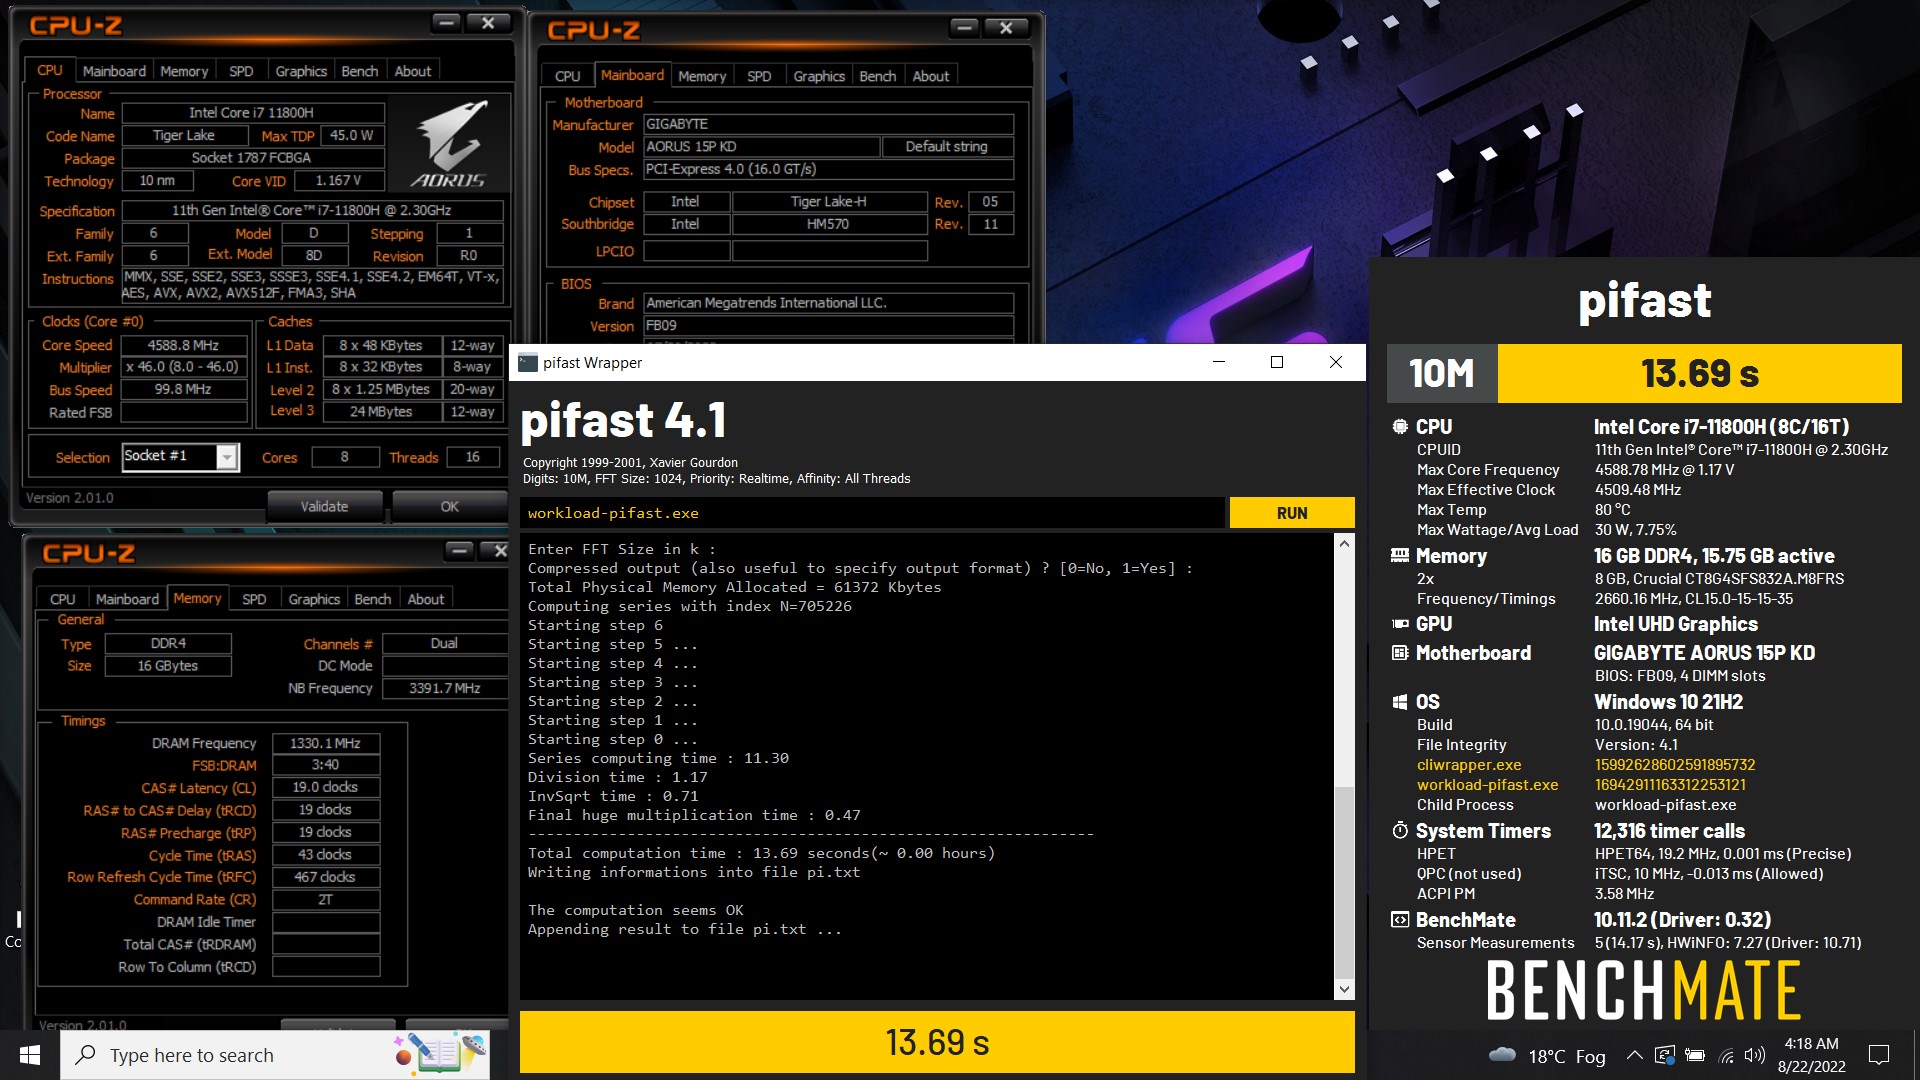Click the volume speaker icon
The height and width of the screenshot is (1080, 1920).
(x=1755, y=1055)
